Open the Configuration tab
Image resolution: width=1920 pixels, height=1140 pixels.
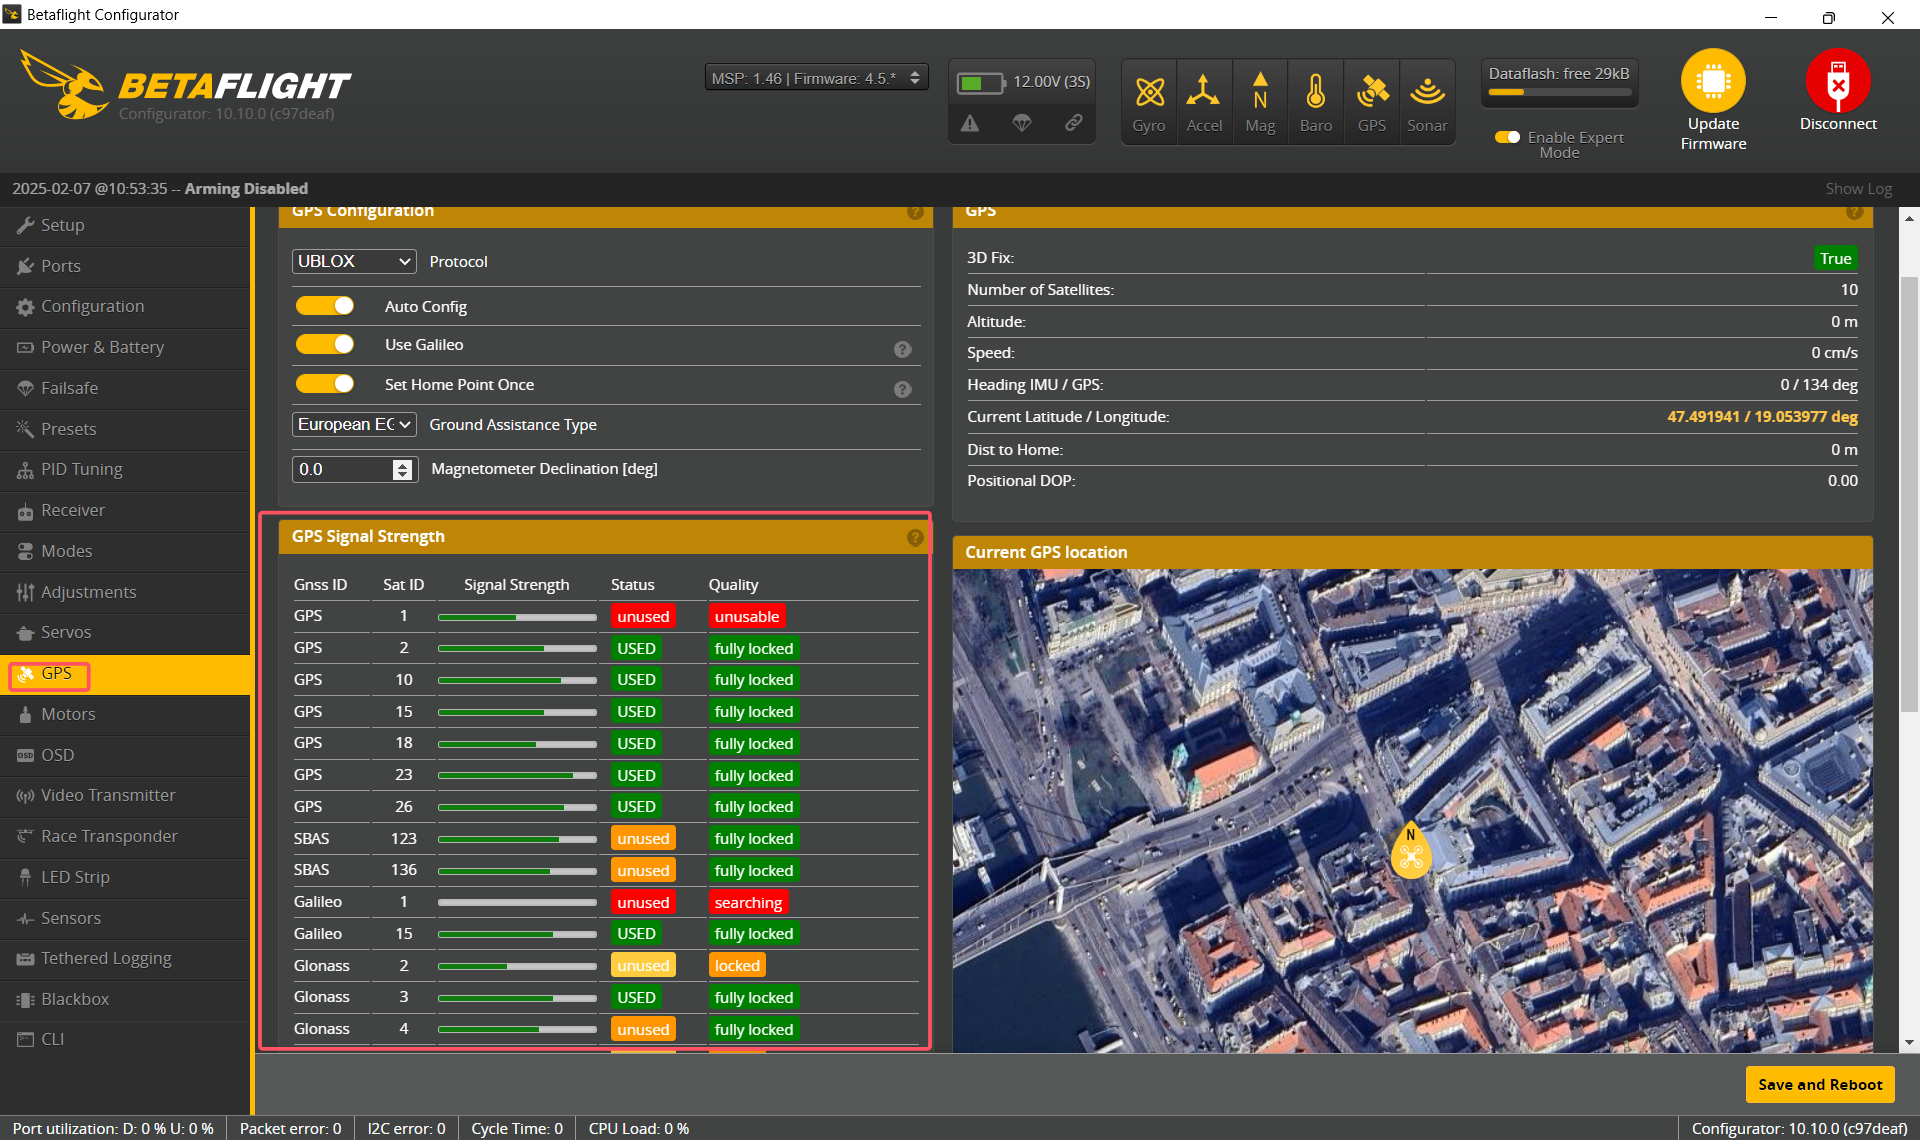[x=125, y=306]
